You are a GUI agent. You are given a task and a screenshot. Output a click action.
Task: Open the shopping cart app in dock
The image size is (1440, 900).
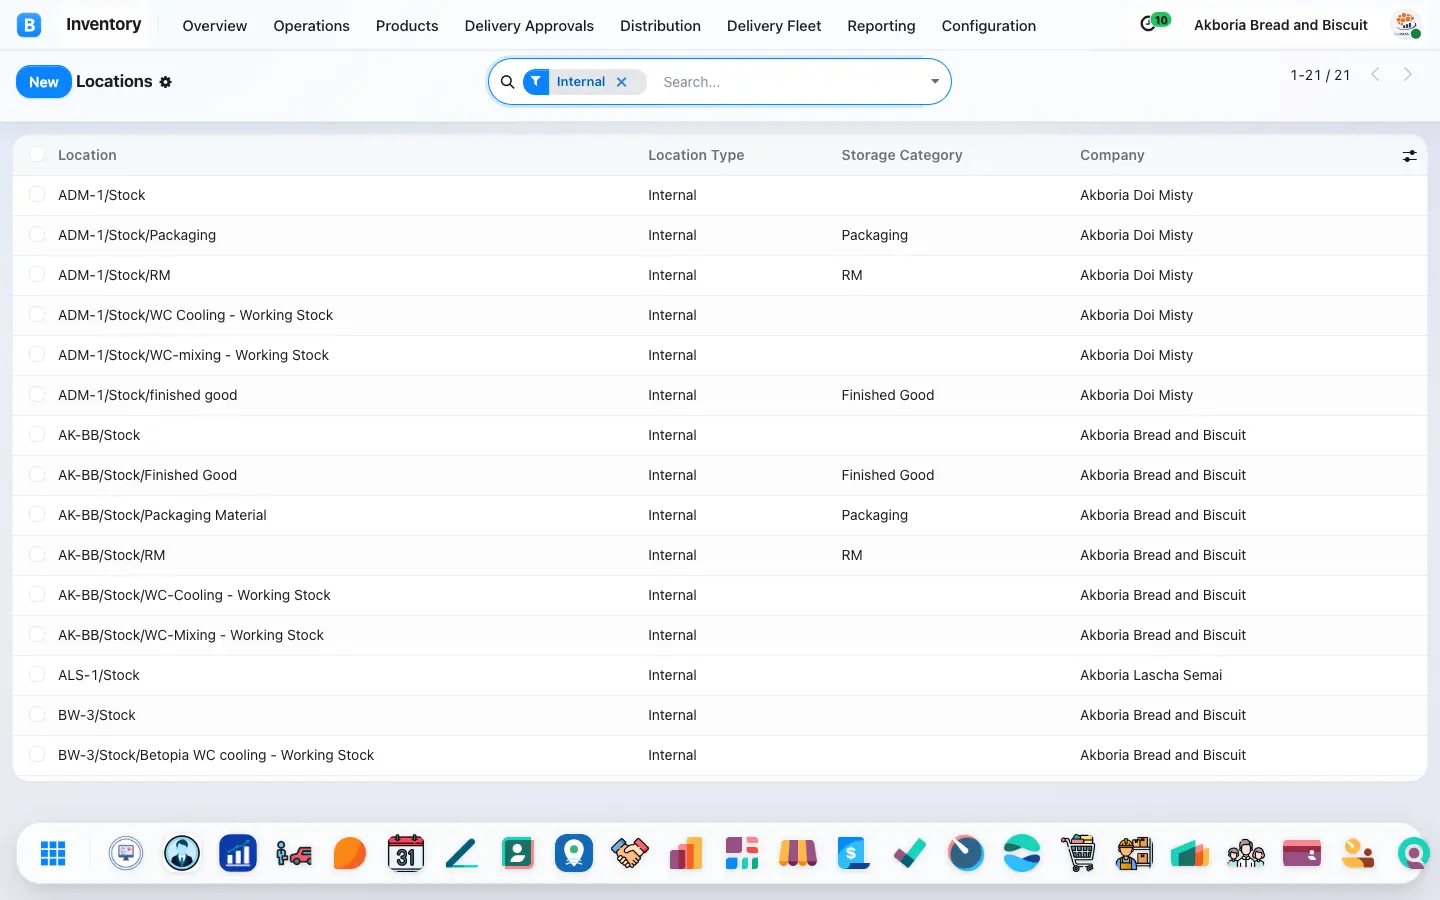[x=1078, y=853]
